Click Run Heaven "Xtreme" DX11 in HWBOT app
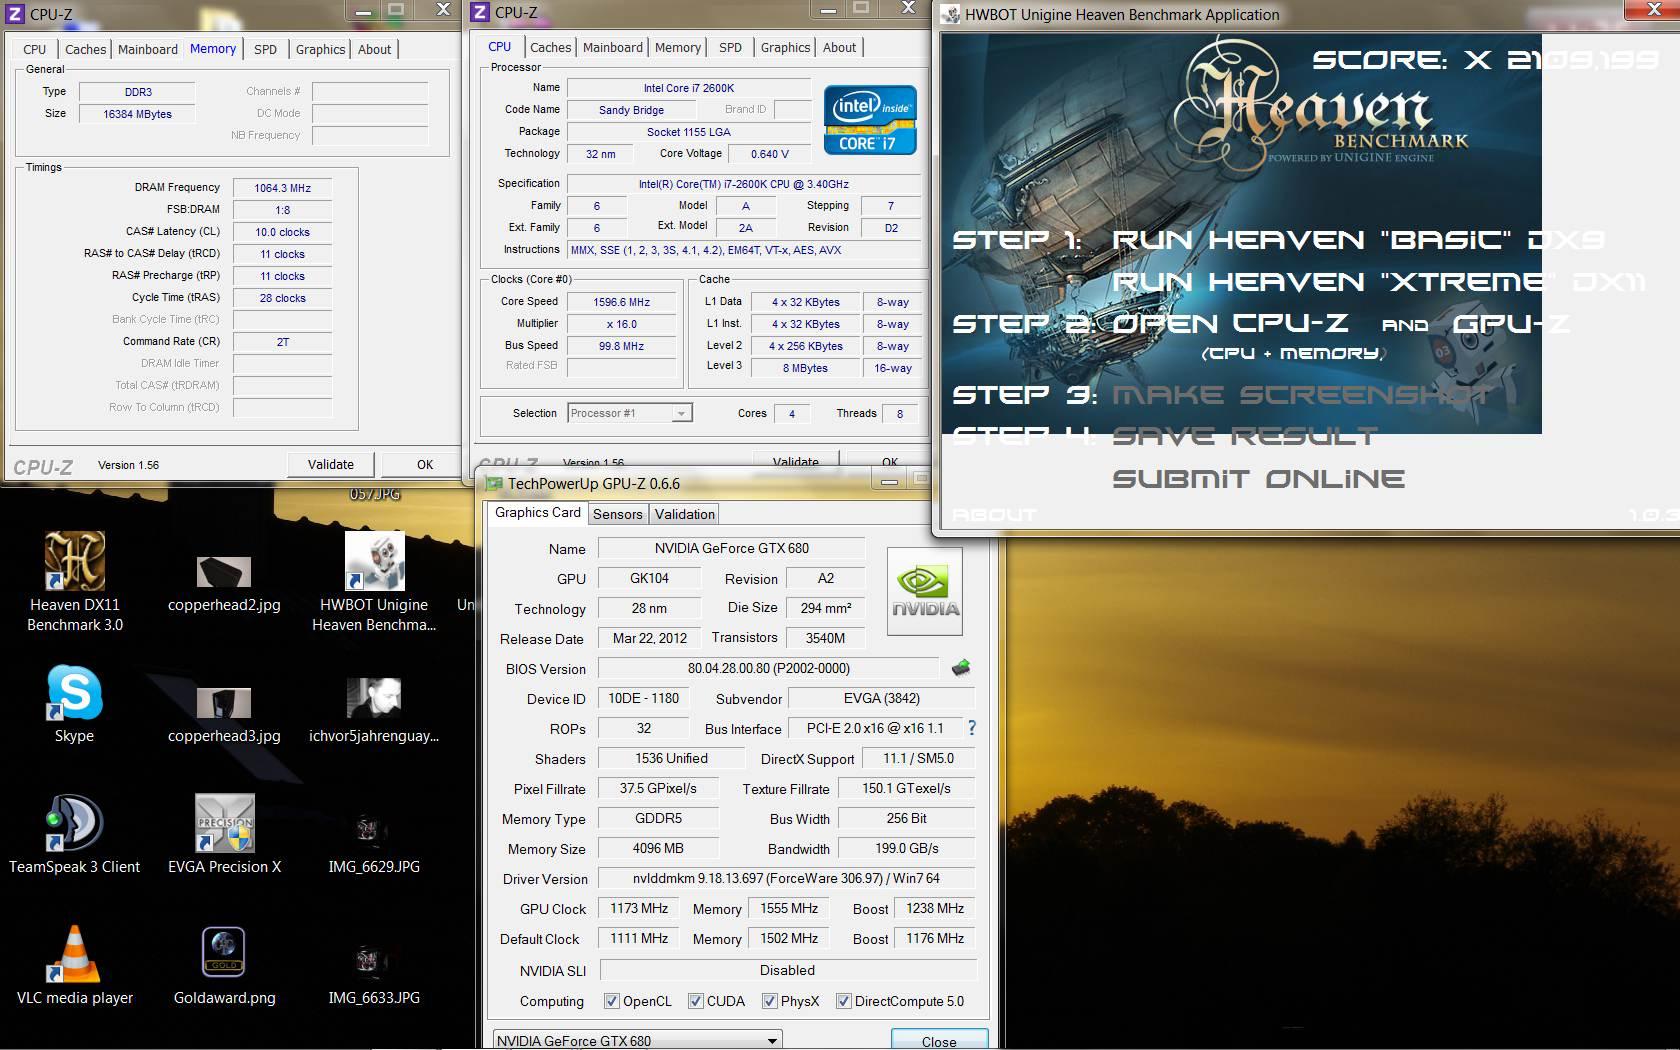Image resolution: width=1680 pixels, height=1050 pixels. click(1378, 282)
